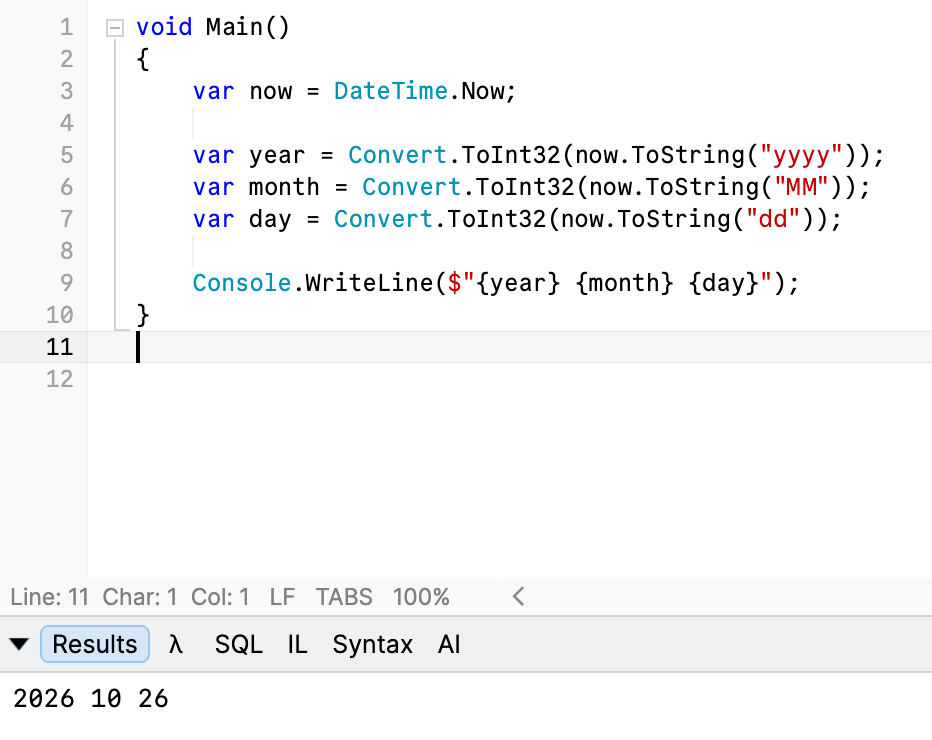The width and height of the screenshot is (932, 740).
Task: Open the lambda tab
Action: tap(175, 644)
